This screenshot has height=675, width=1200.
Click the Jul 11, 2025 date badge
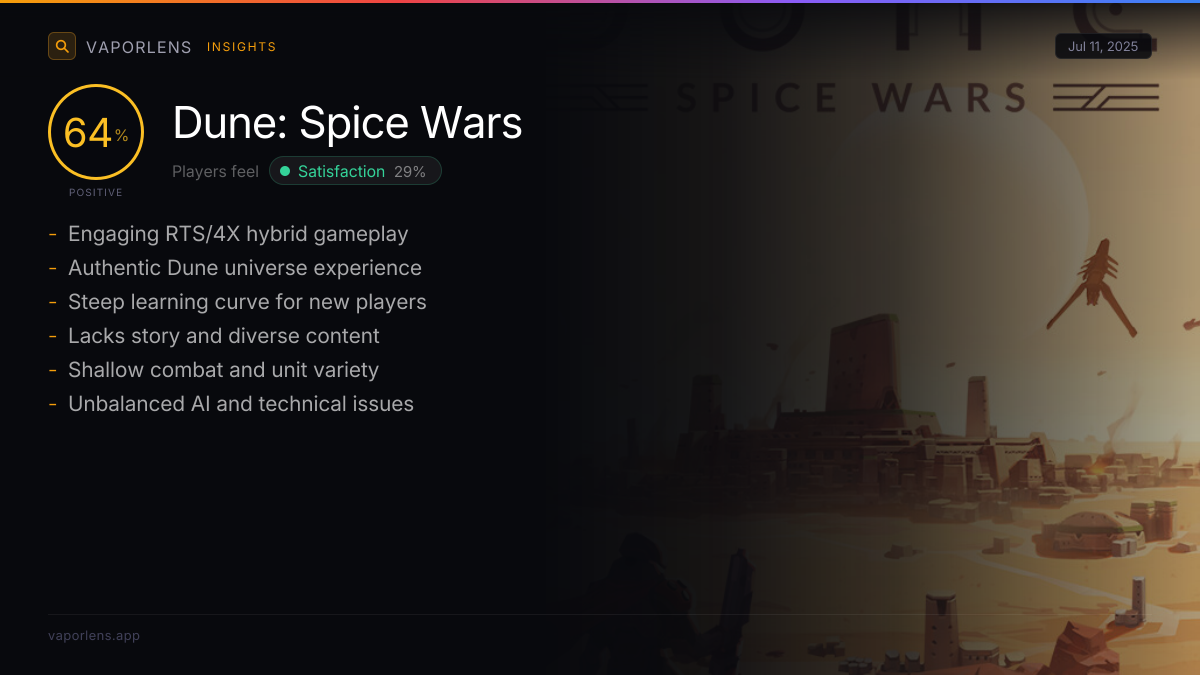tap(1104, 46)
